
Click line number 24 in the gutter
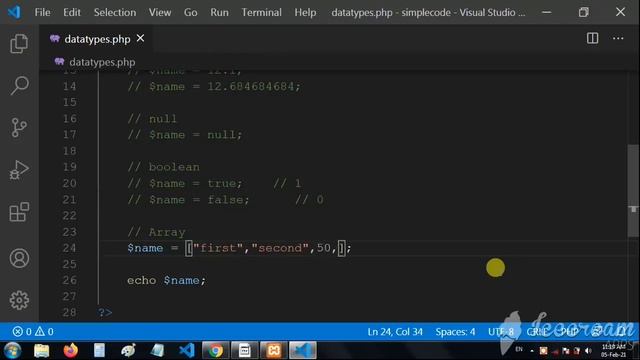click(69, 248)
